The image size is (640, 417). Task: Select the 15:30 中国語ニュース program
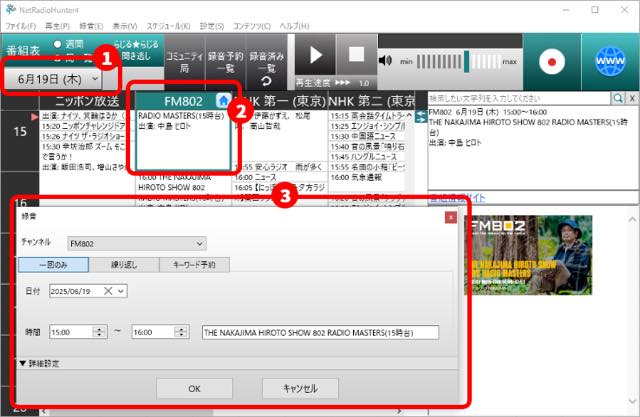[367, 136]
